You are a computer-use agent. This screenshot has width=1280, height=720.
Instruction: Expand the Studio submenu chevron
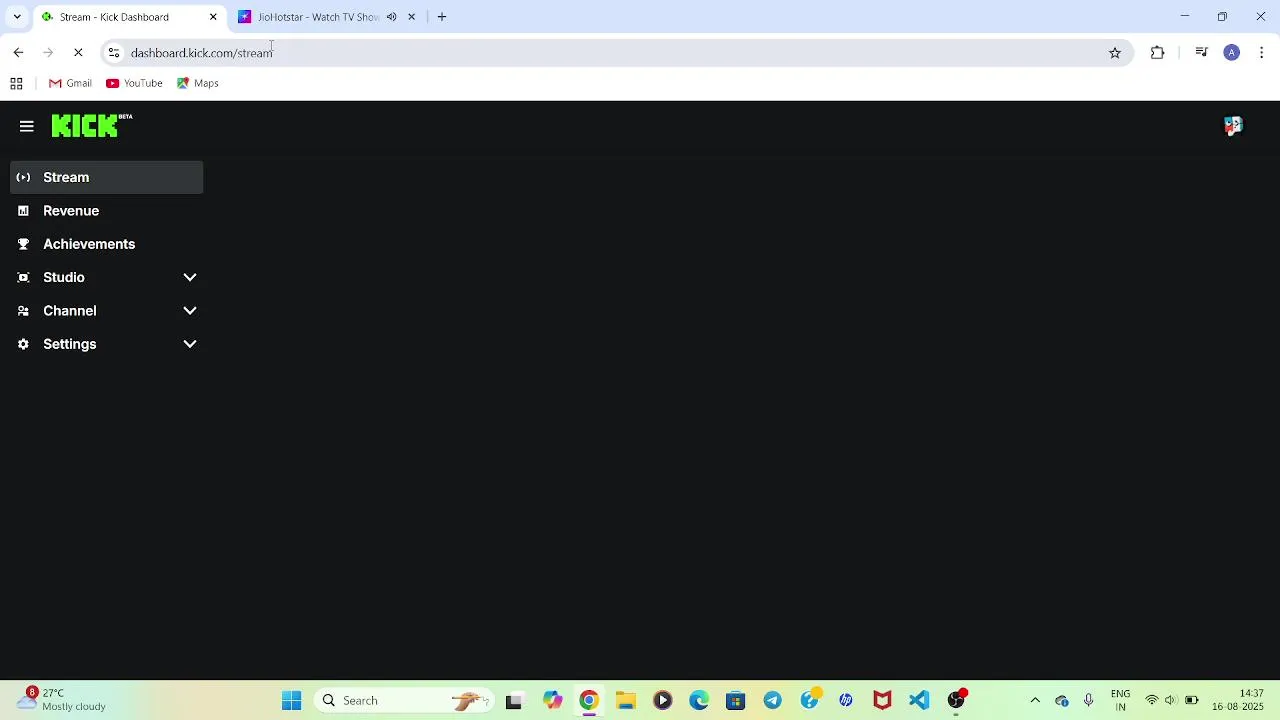190,277
